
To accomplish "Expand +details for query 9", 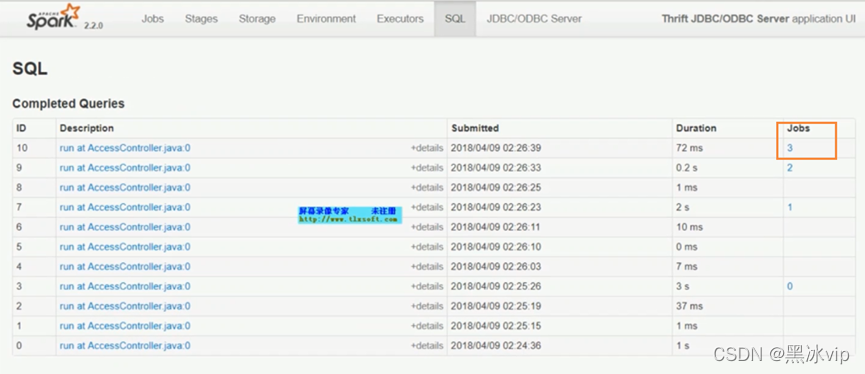I will (427, 168).
